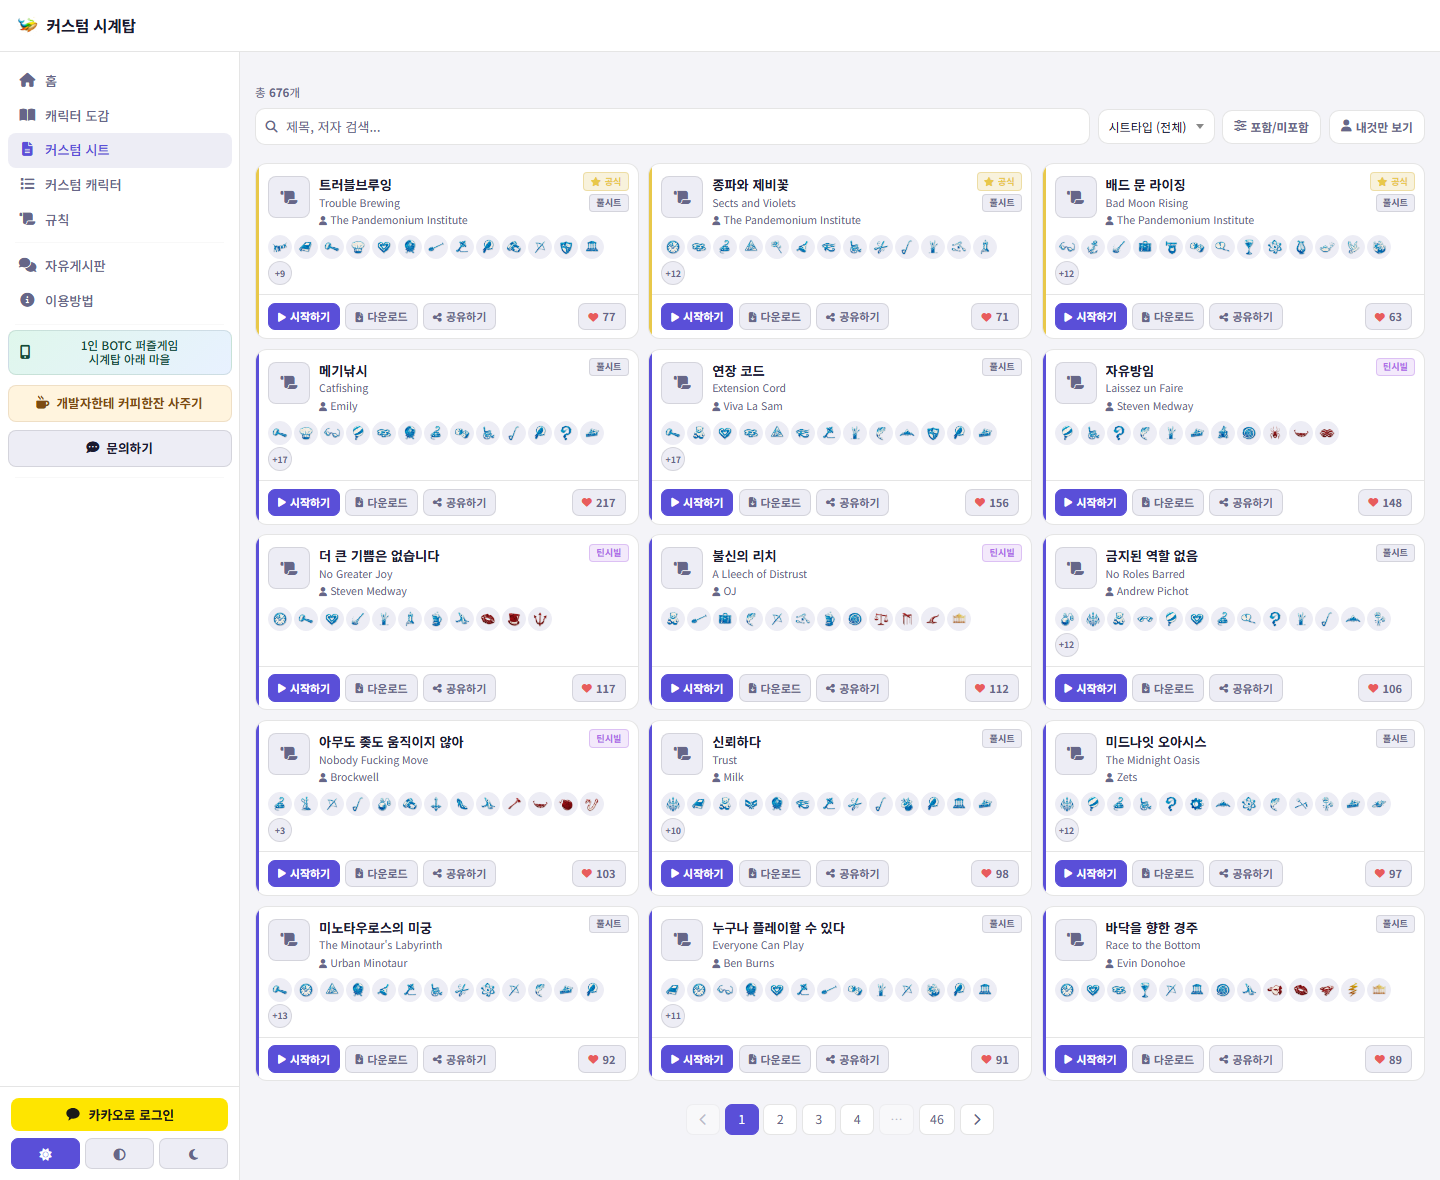This screenshot has width=1440, height=1180.
Task: Download the 자유방임 sheet
Action: 1168,503
